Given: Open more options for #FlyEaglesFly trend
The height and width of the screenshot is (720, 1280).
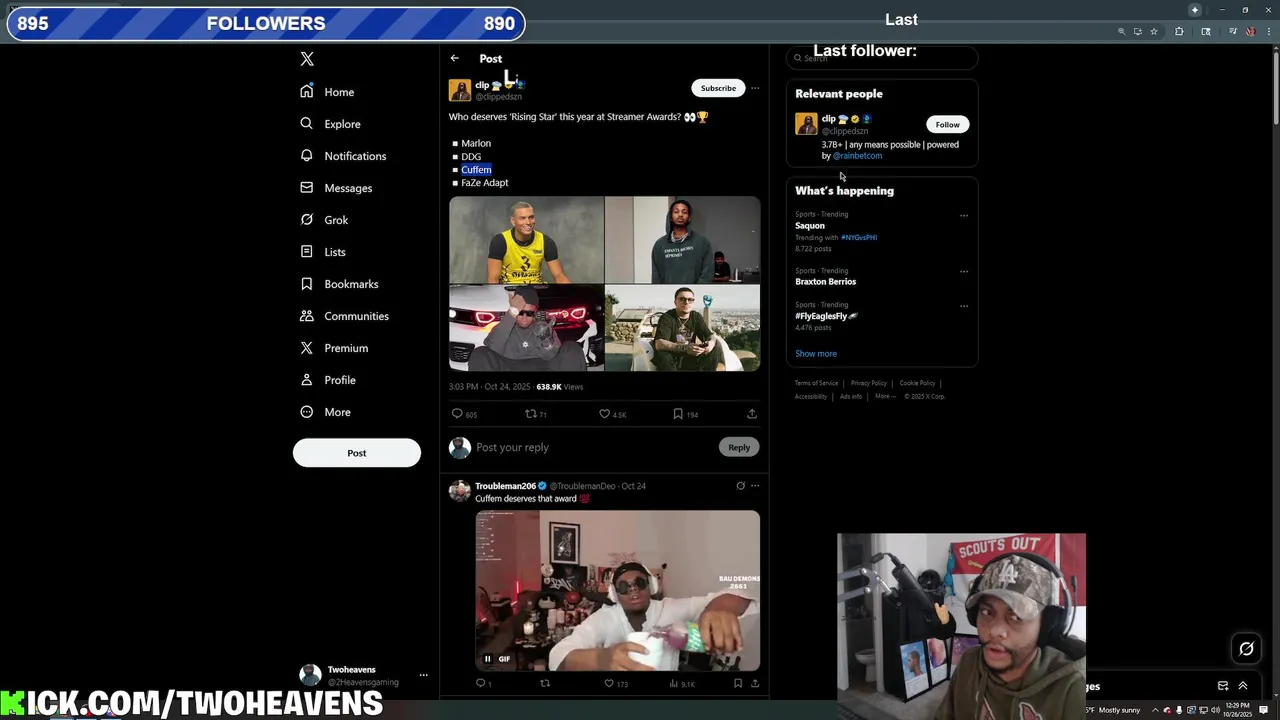Looking at the screenshot, I should coord(964,305).
